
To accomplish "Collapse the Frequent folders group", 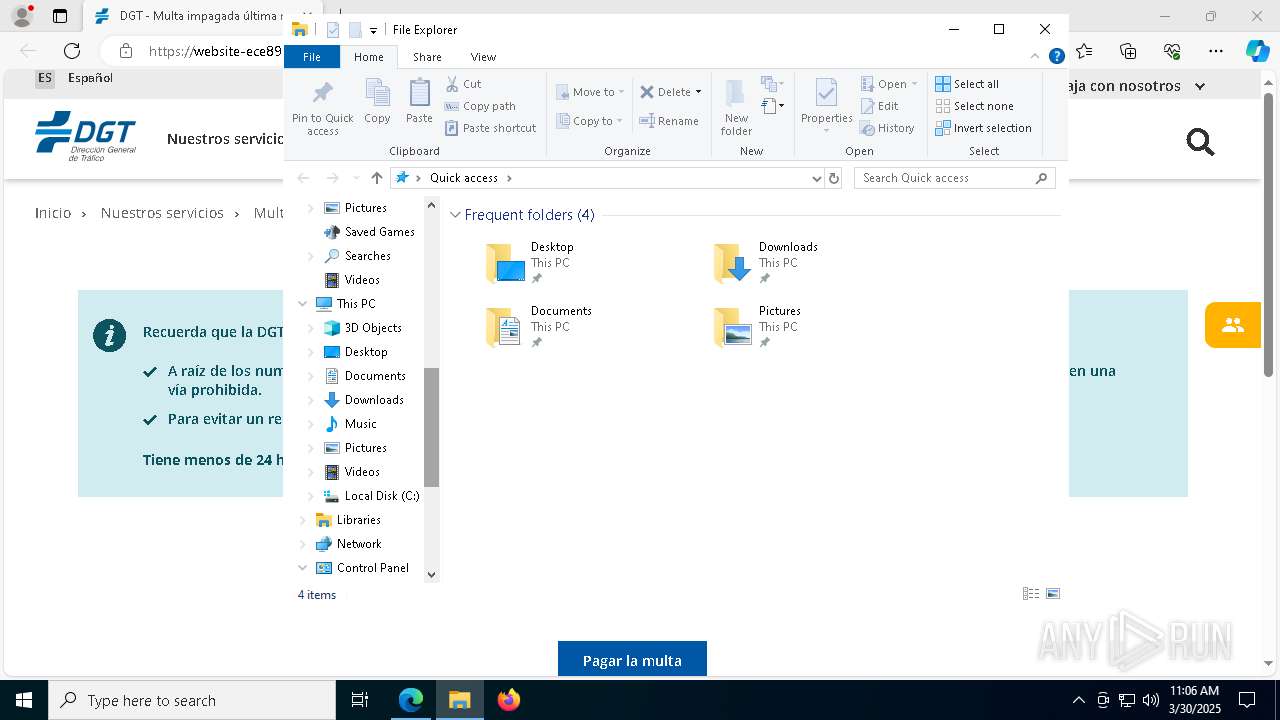I will [x=456, y=215].
